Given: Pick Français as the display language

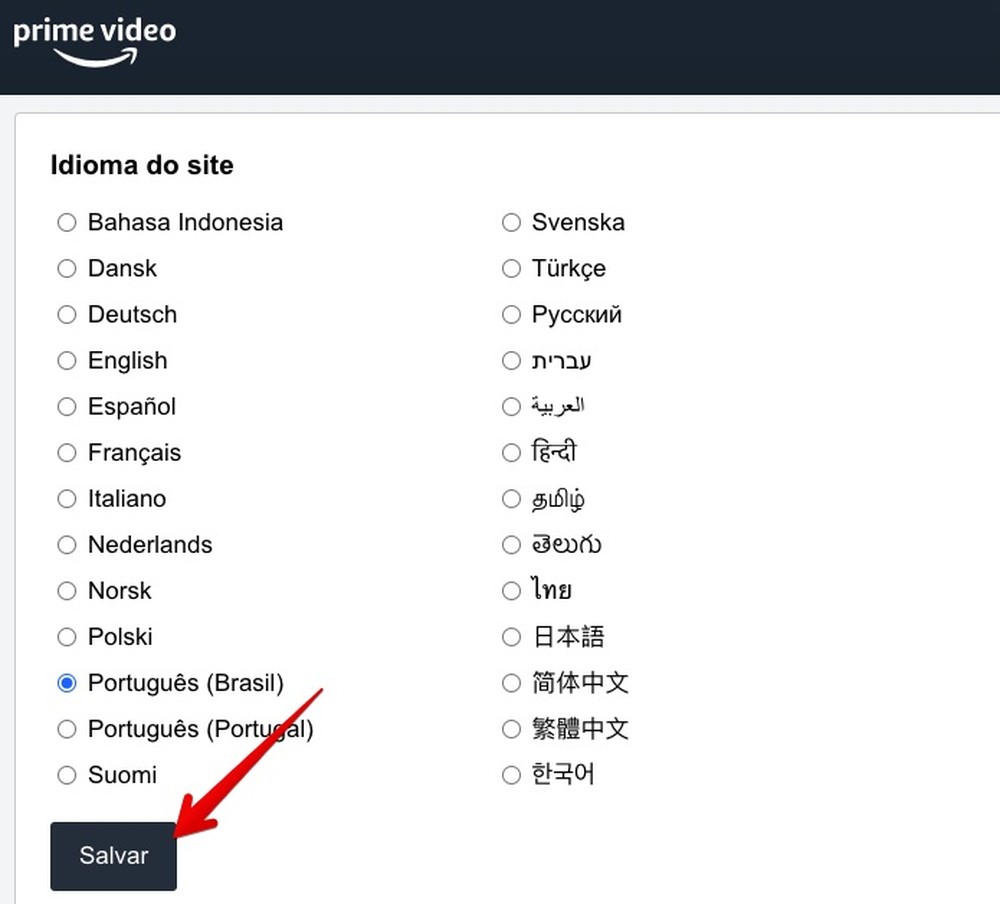Looking at the screenshot, I should (67, 453).
